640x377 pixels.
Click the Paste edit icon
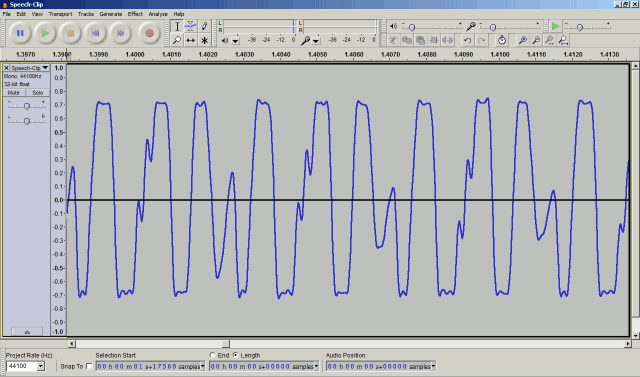pos(420,40)
